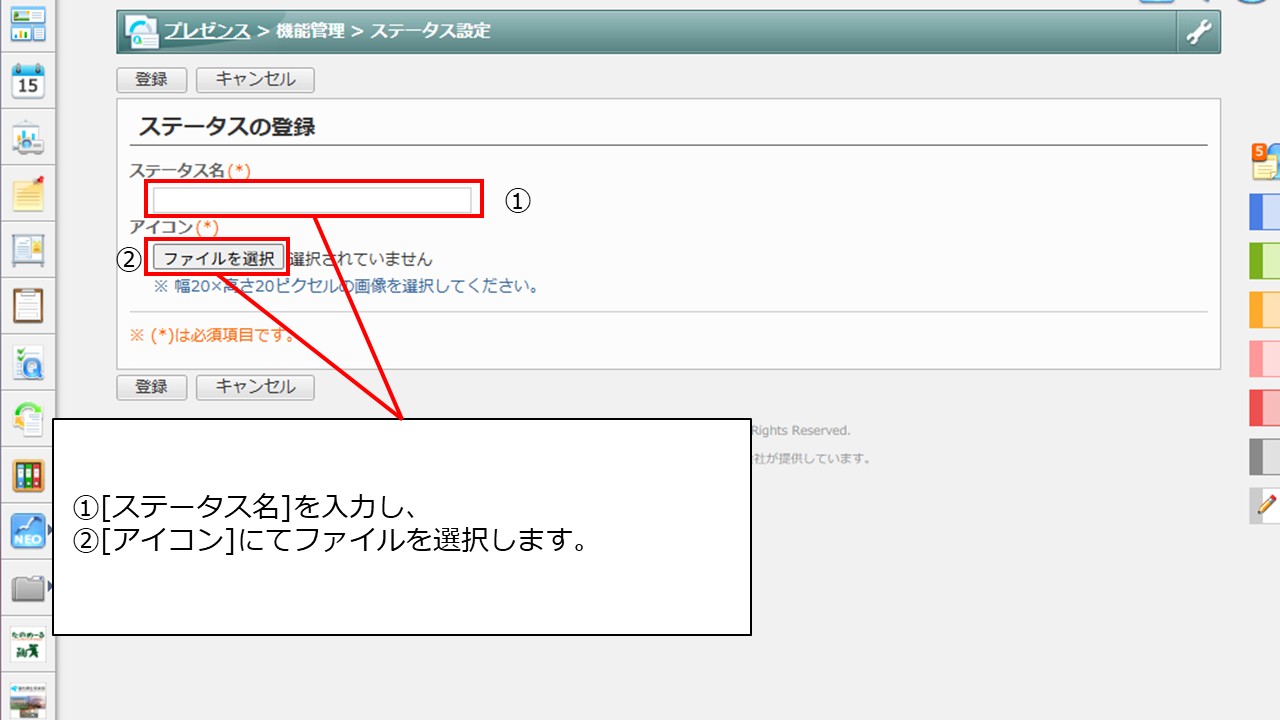Click the 幅20×高さ20ピクセル image size note
Image resolution: width=1280 pixels, height=720 pixels.
[x=346, y=286]
